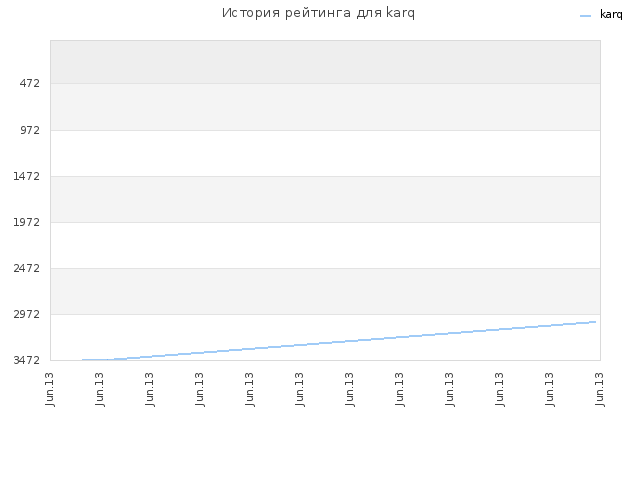This screenshot has height=480, width=640.
Task: Click the darkest gray band above 472 gridline
Action: (x=325, y=62)
